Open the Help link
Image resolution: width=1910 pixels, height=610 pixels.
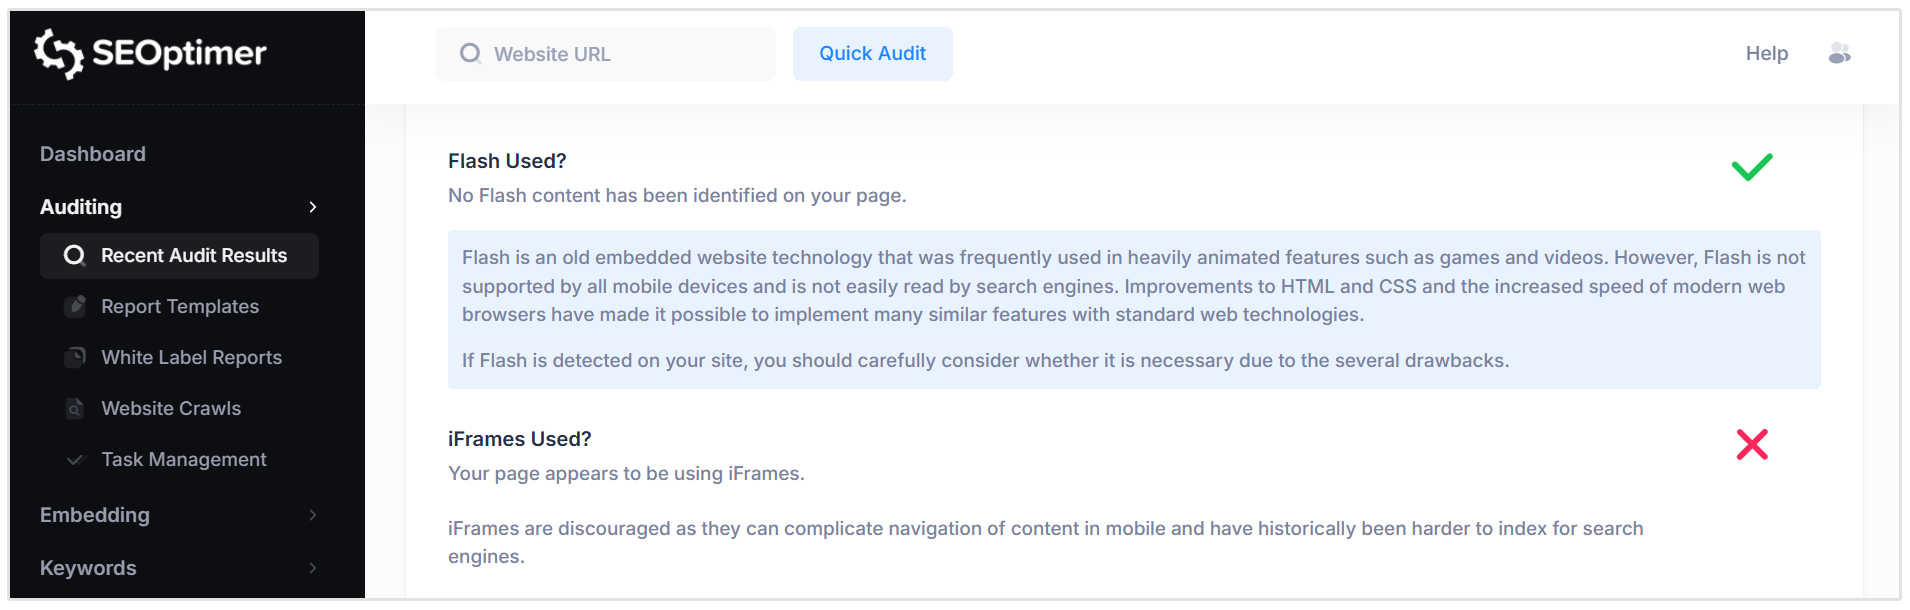(x=1766, y=53)
